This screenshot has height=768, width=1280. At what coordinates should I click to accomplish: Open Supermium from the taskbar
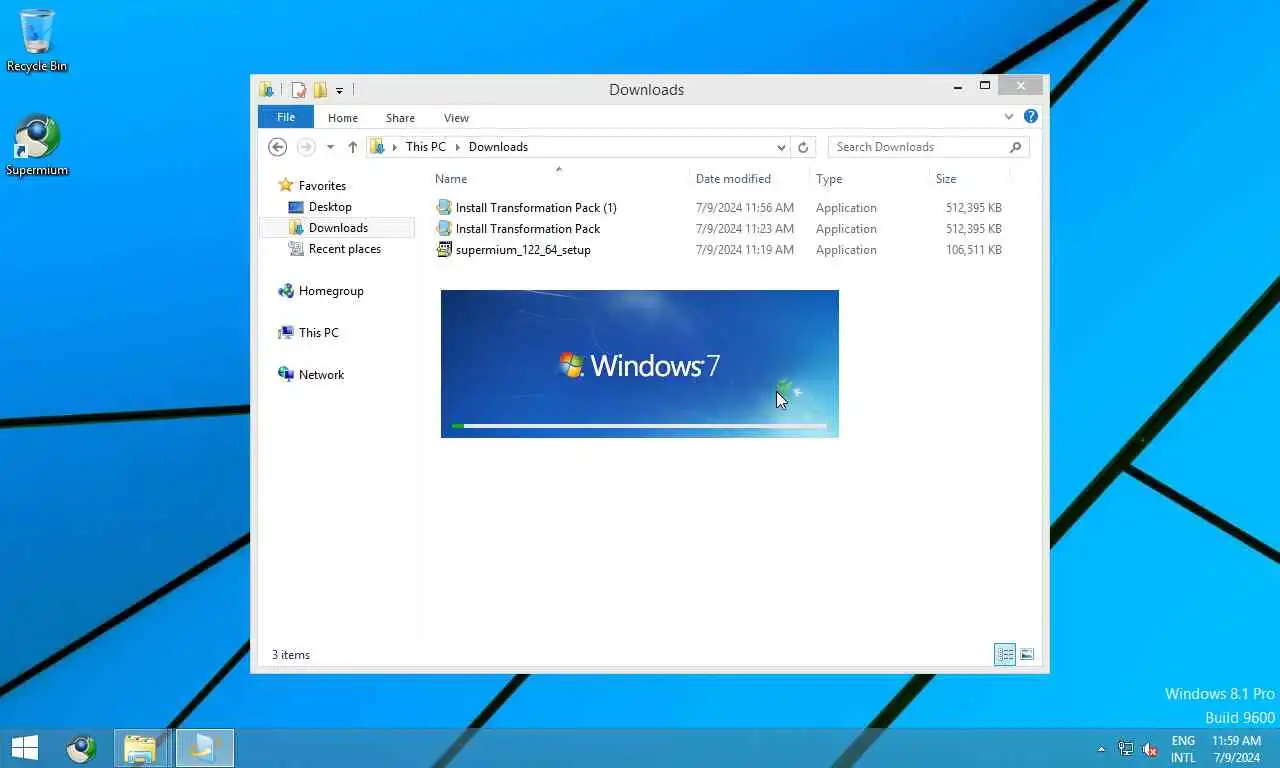[81, 747]
